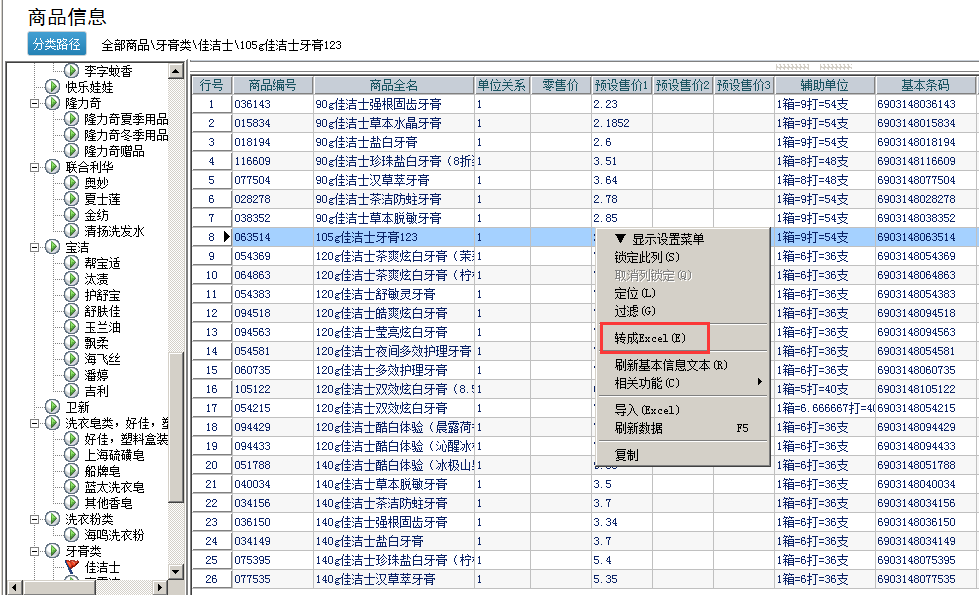Click the 商品全名 column header
Screen dimensions: 979x595
[x=394, y=86]
